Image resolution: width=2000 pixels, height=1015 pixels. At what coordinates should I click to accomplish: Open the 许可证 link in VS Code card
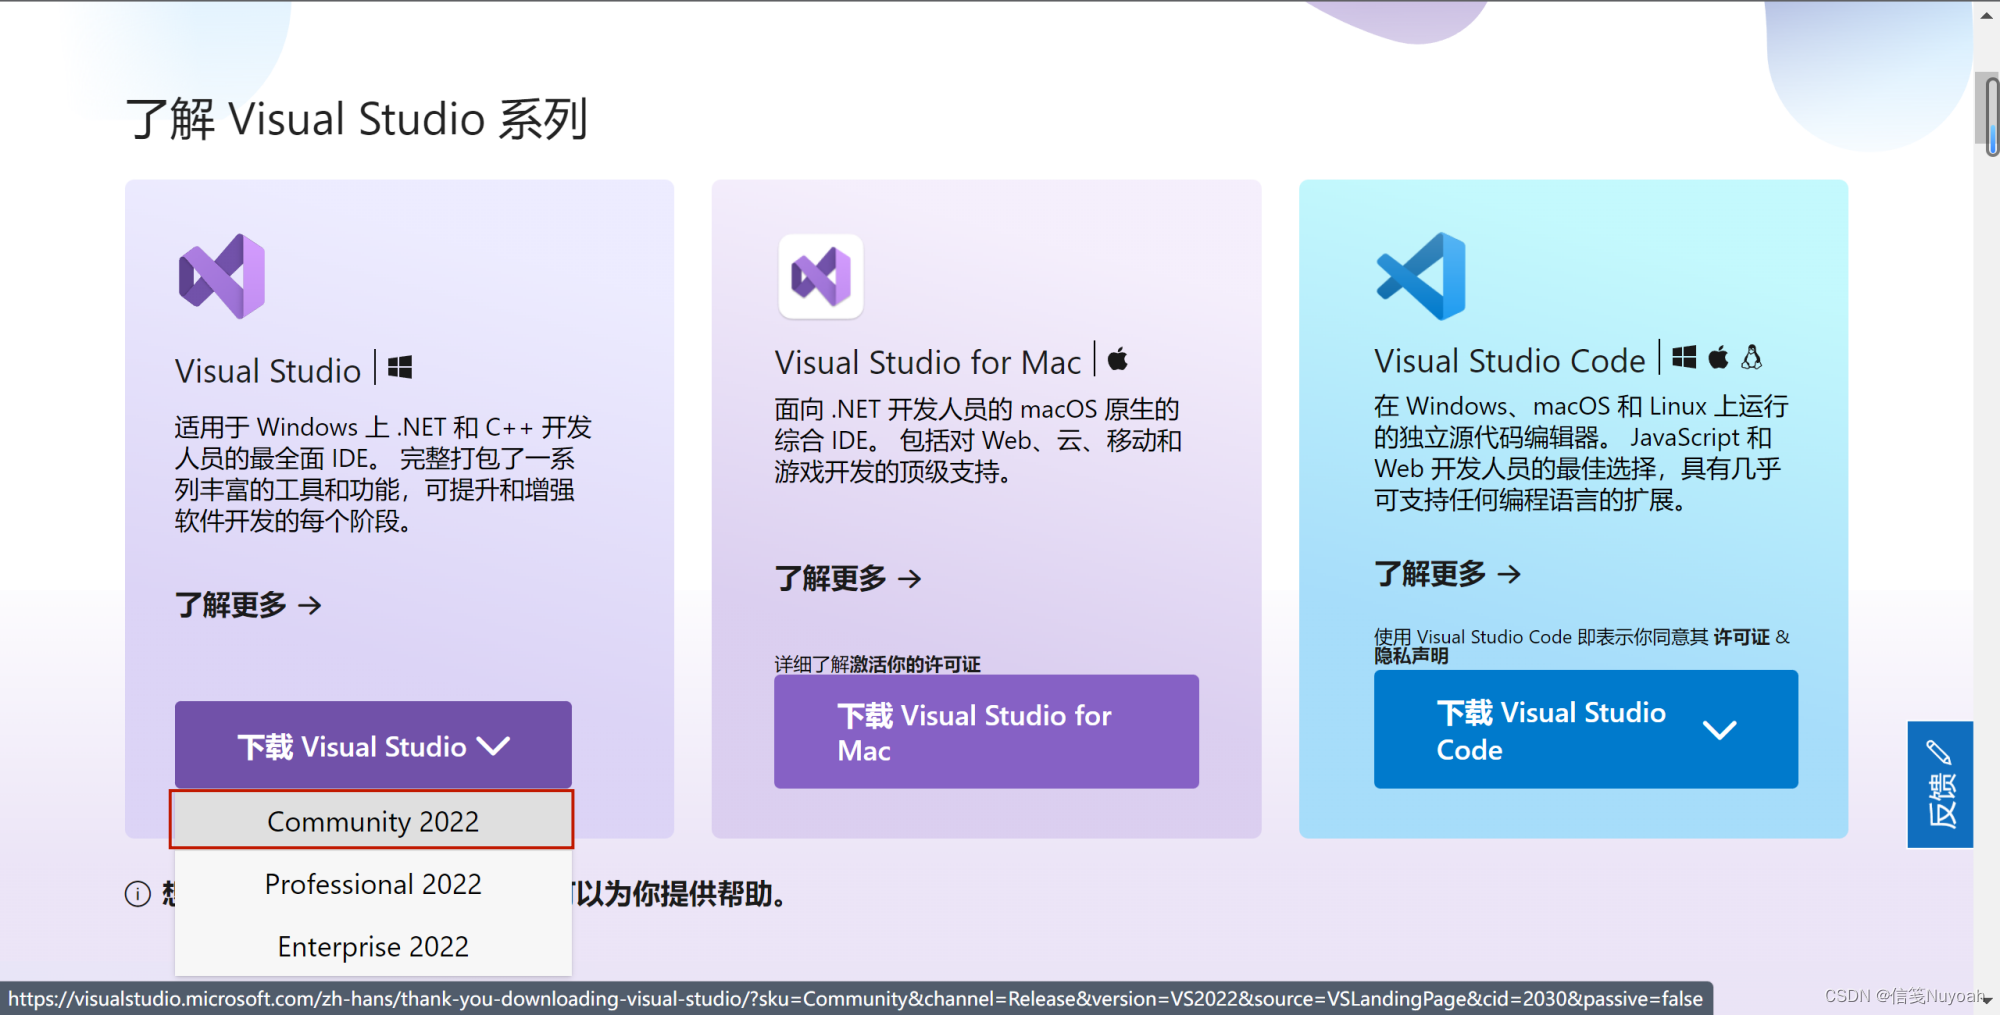pyautogui.click(x=1741, y=637)
